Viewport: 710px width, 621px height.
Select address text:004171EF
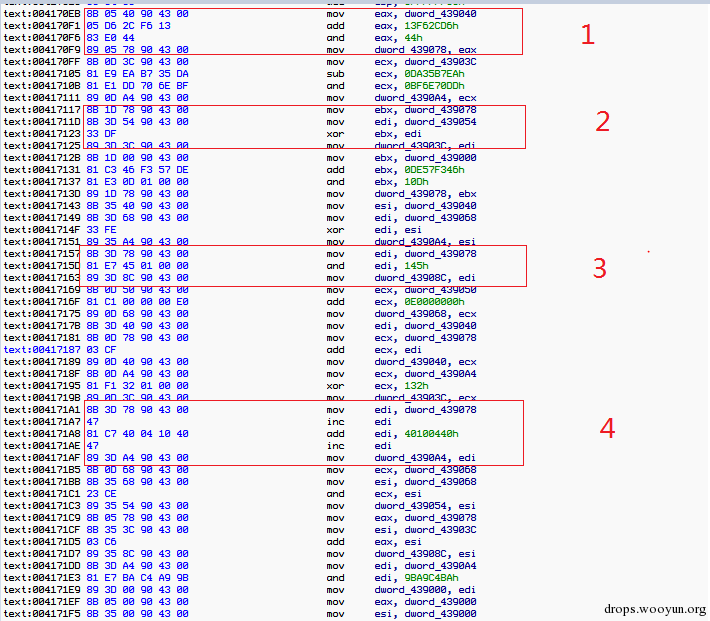tap(42, 602)
